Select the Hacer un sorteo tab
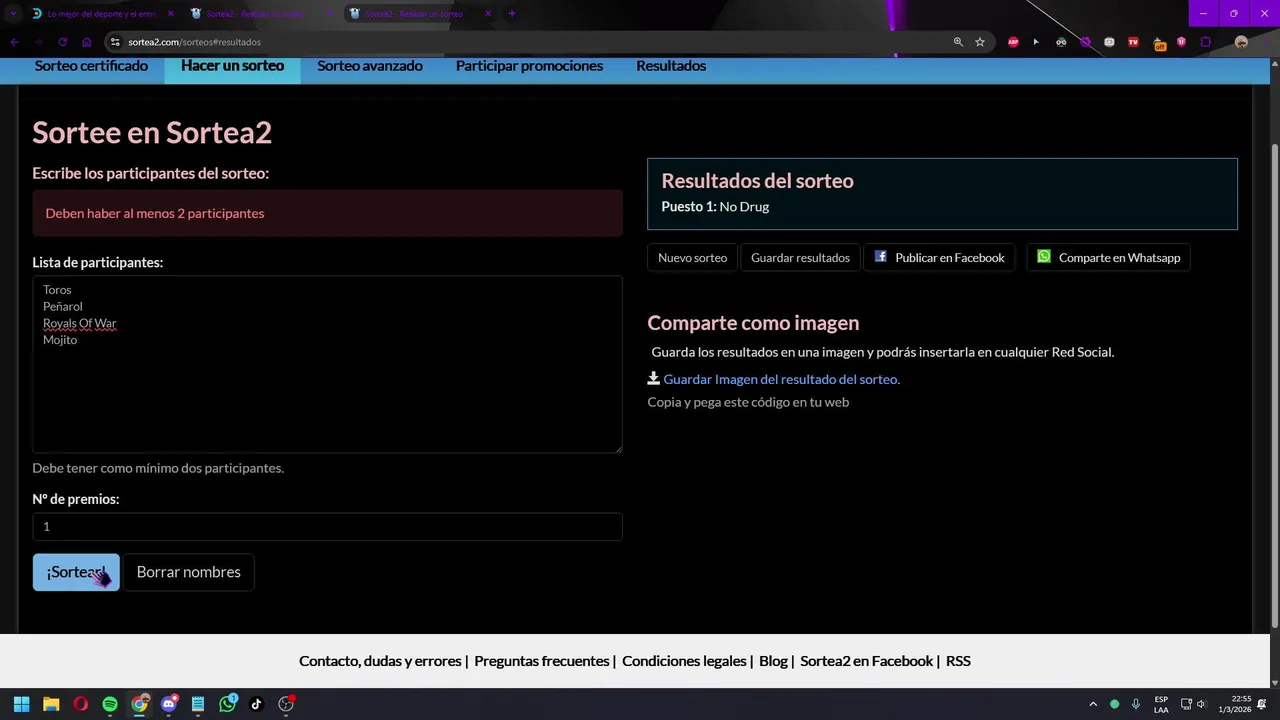The width and height of the screenshot is (1280, 720). click(x=232, y=66)
